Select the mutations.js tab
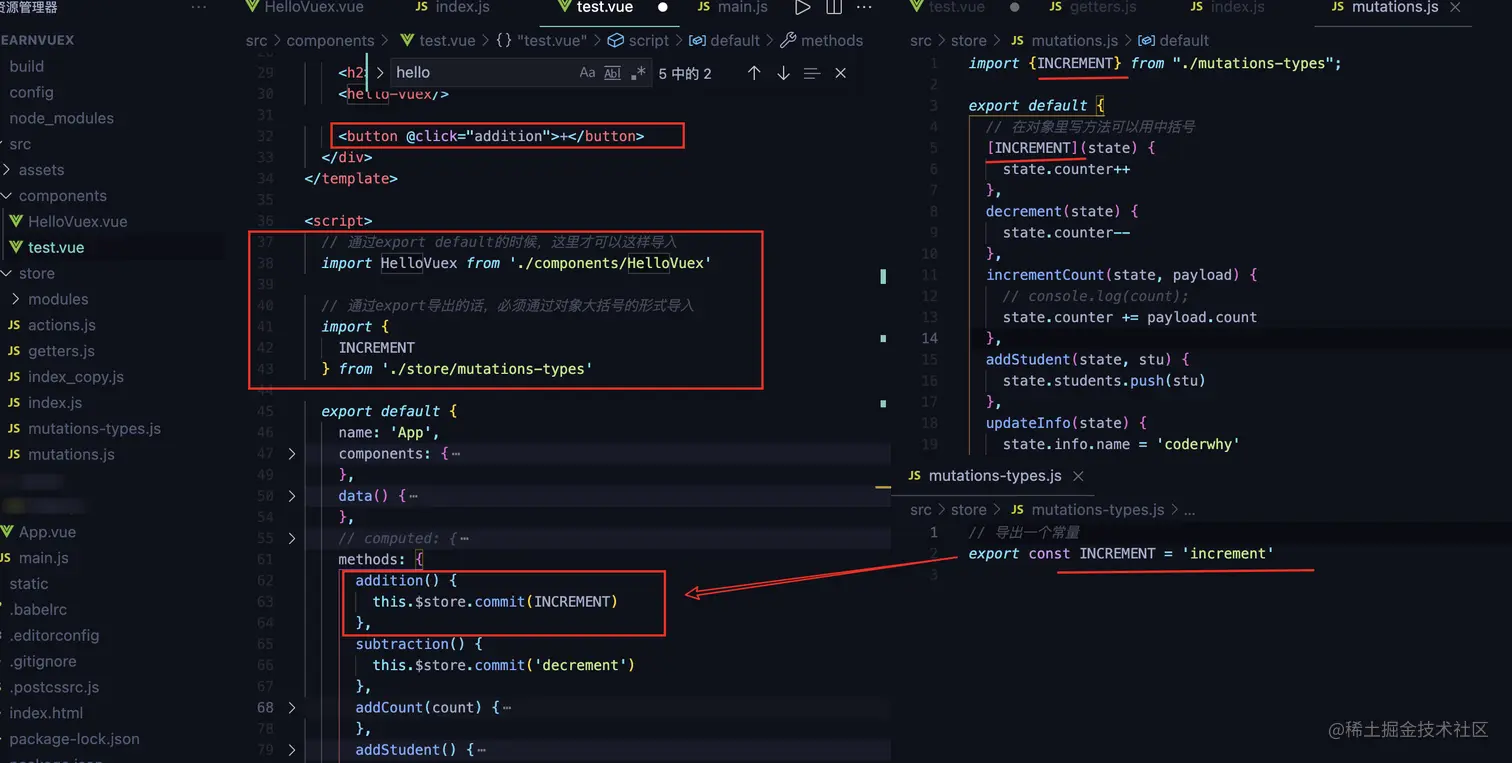Screen dimensions: 1512x763 tap(1385, 7)
